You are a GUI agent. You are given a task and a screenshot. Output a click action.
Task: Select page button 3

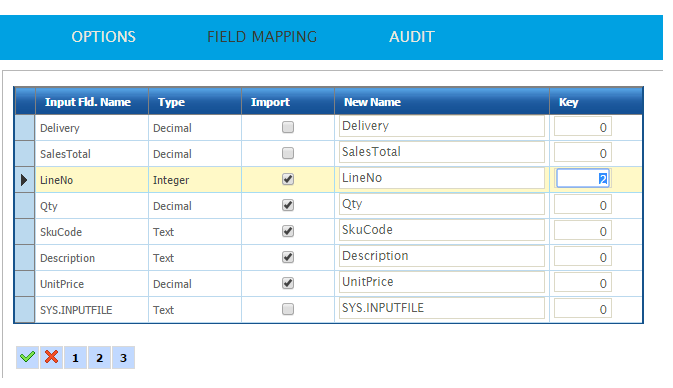tap(123, 357)
